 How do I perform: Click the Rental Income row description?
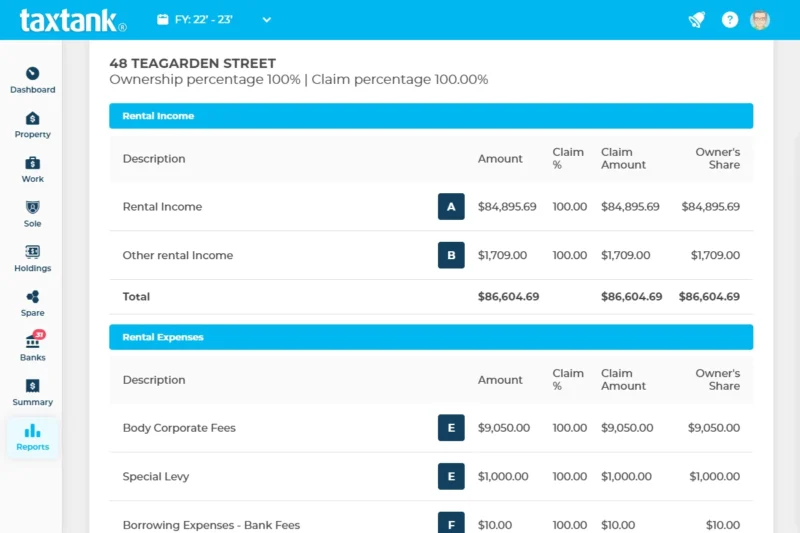[162, 207]
